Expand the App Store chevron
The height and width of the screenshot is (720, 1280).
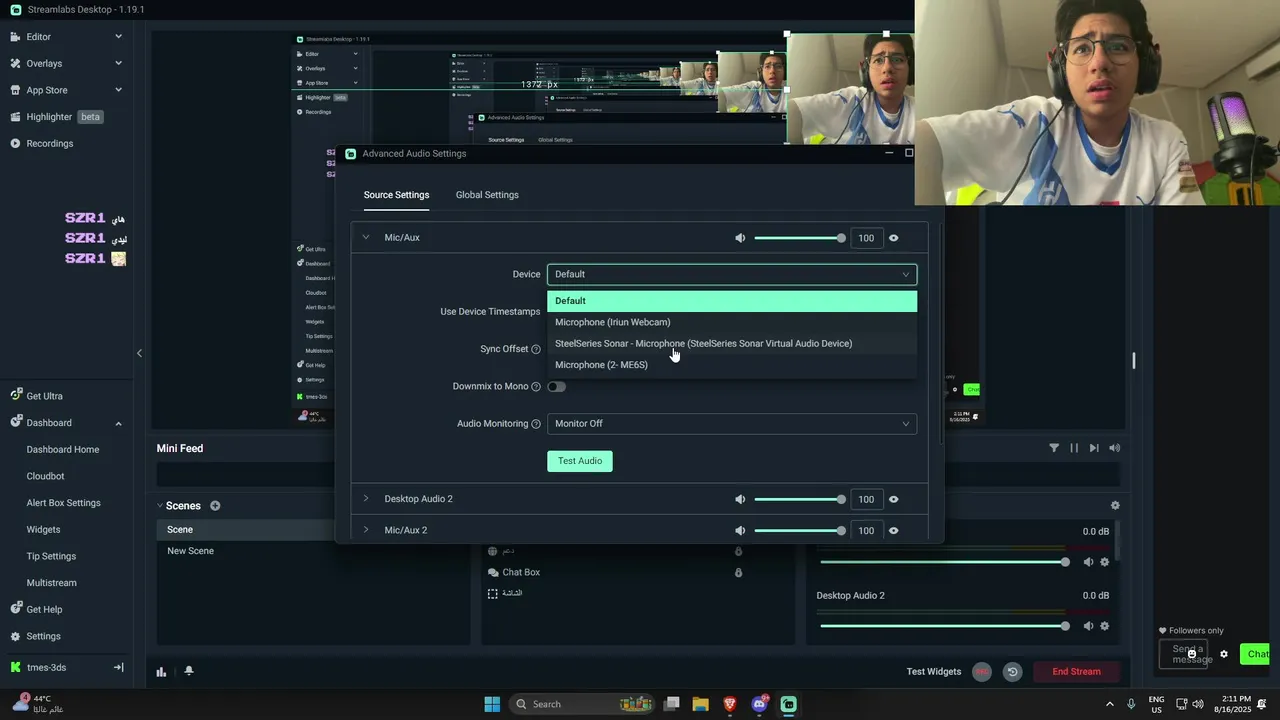pyautogui.click(x=118, y=90)
